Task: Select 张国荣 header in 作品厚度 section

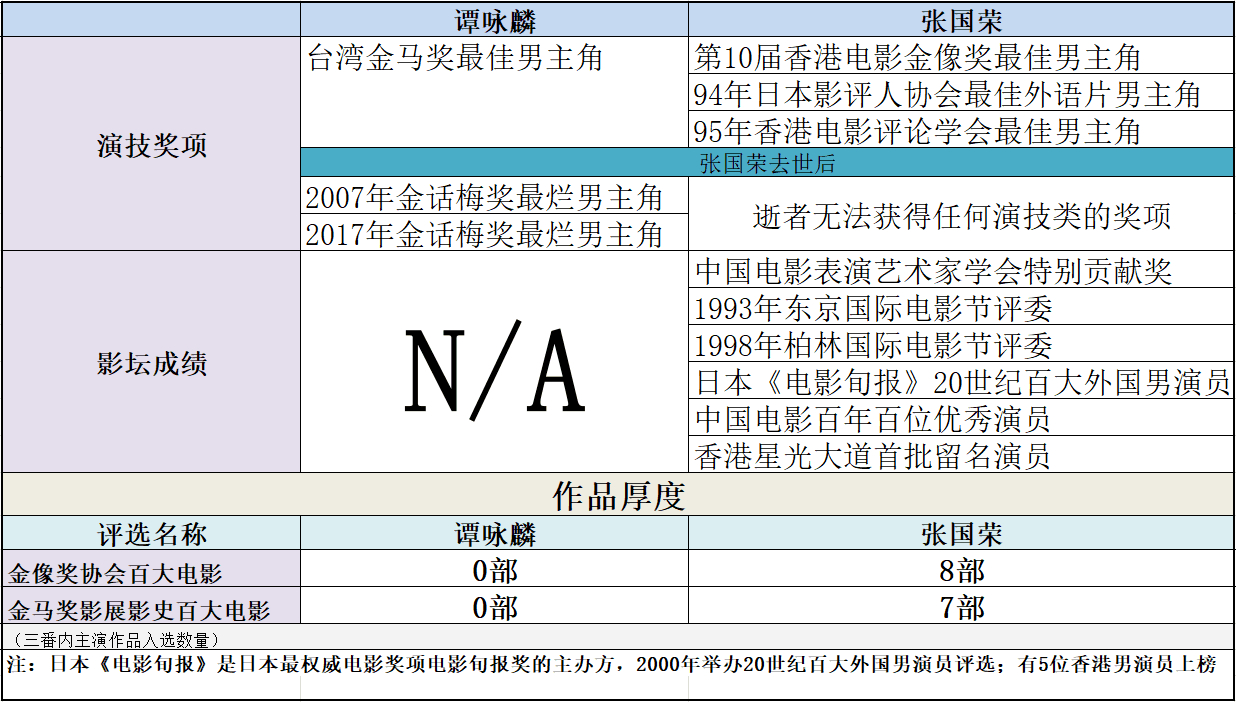Action: (x=962, y=533)
